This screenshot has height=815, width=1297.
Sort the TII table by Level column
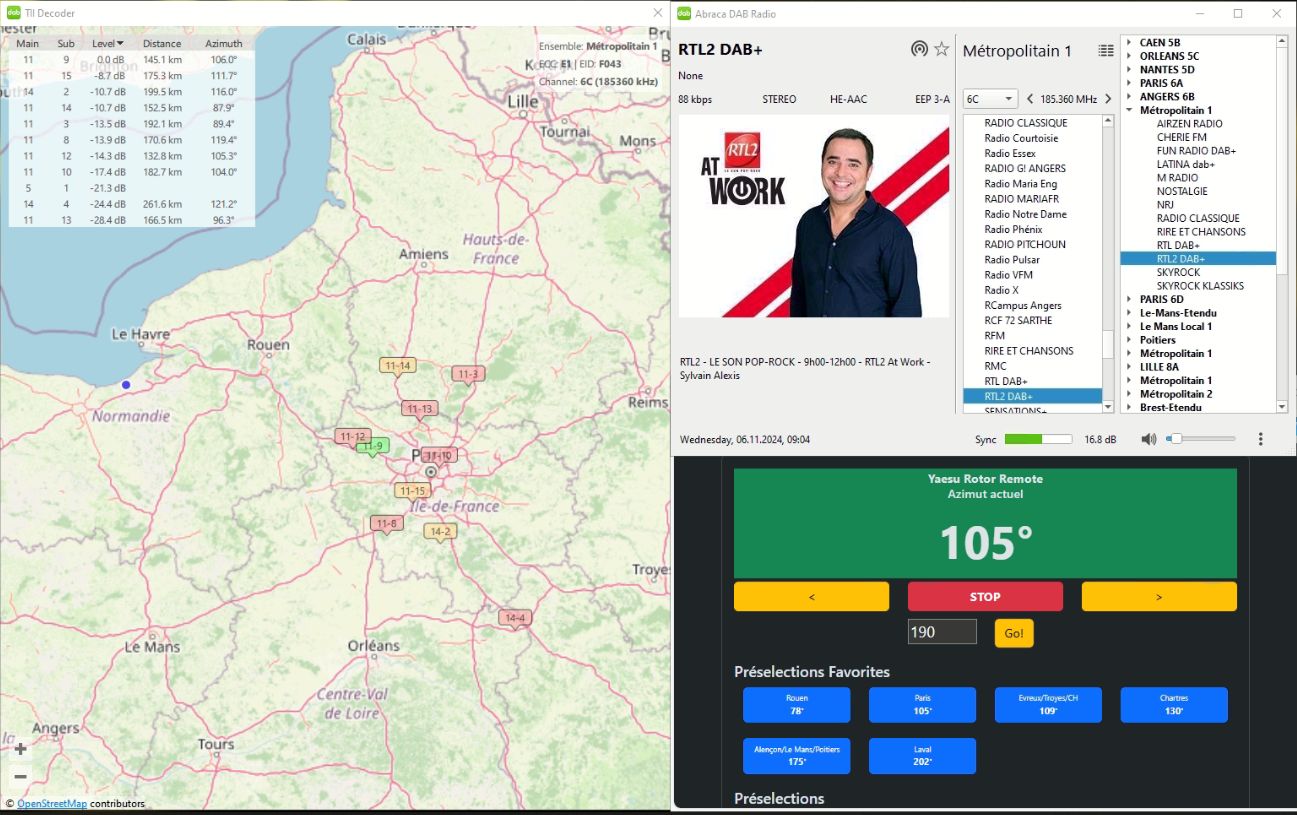coord(108,43)
